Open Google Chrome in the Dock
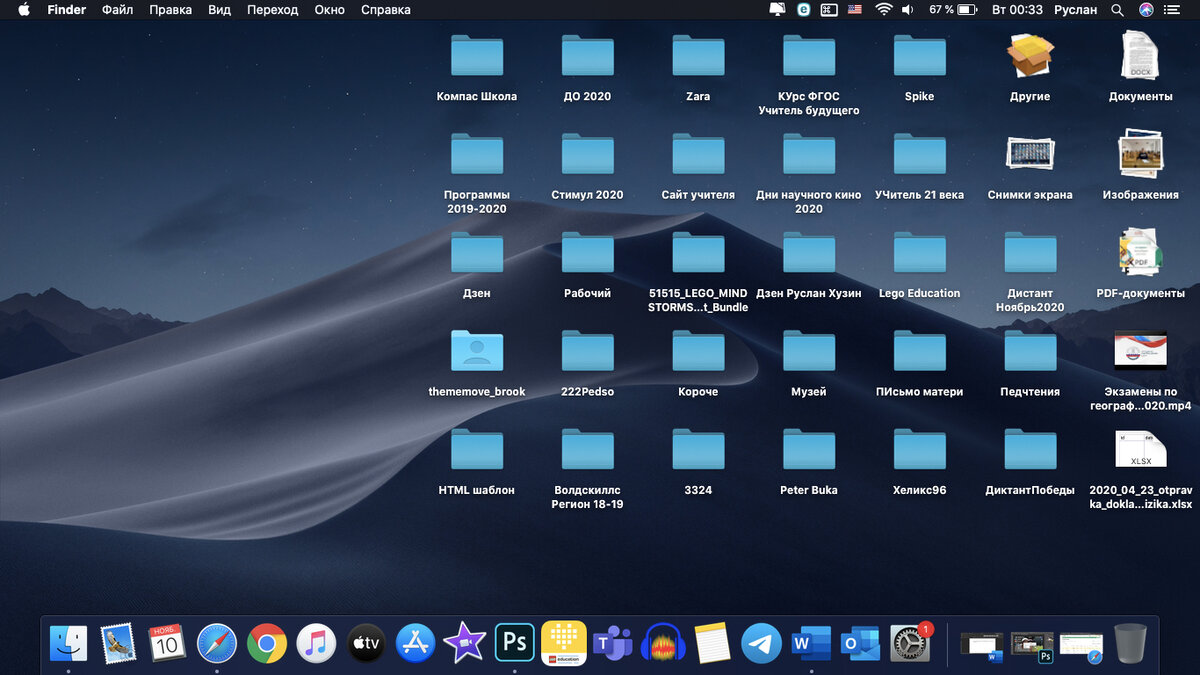Image resolution: width=1200 pixels, height=675 pixels. tap(267, 643)
